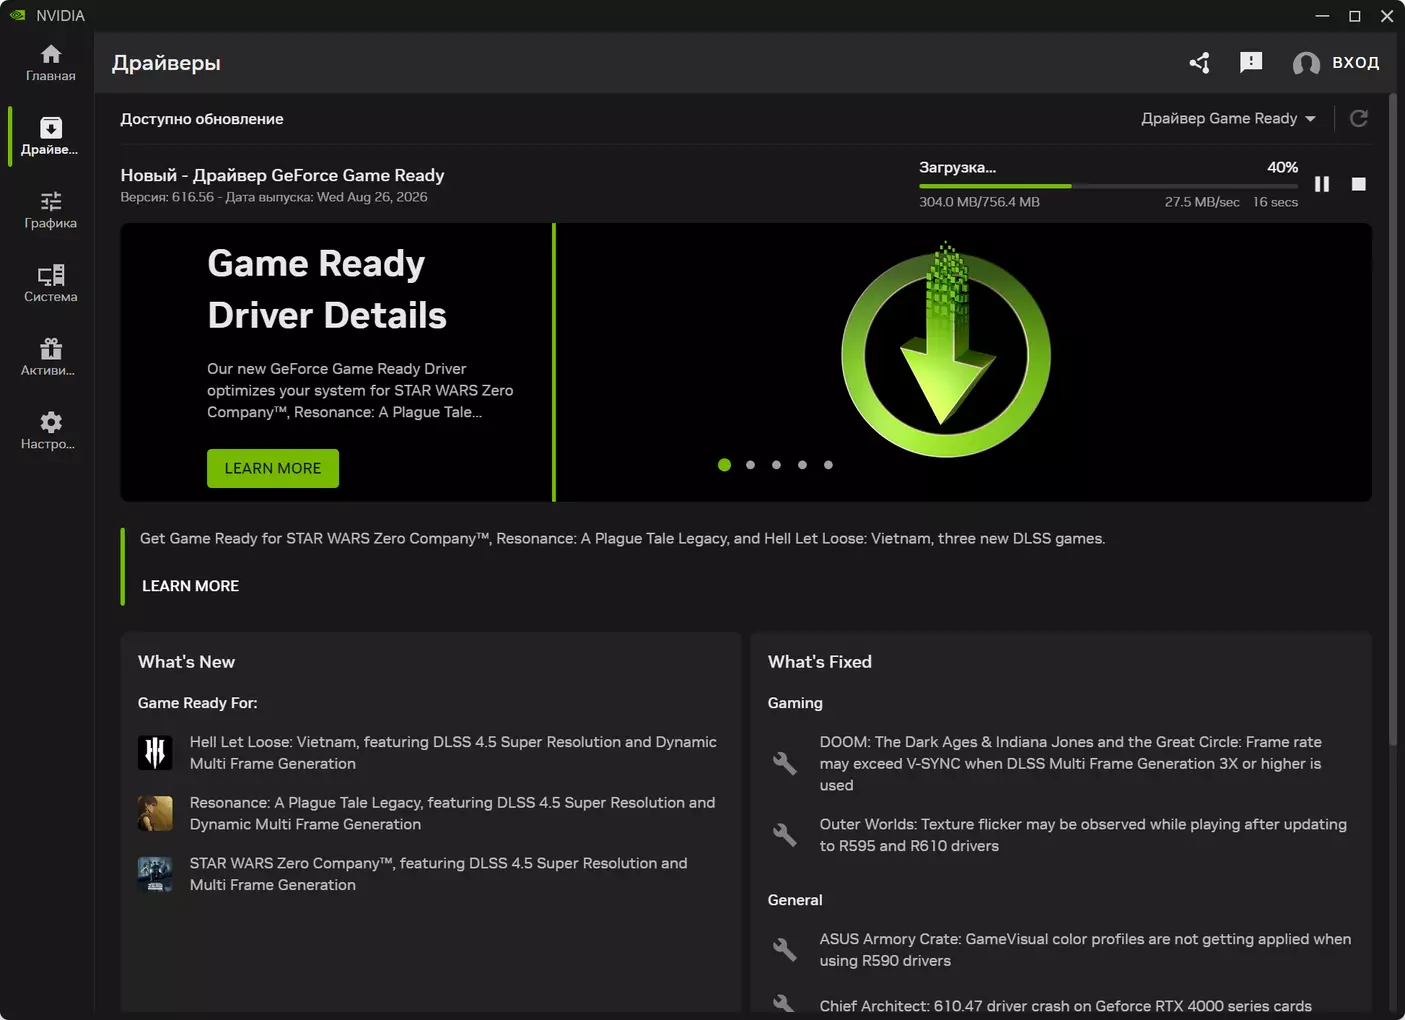
Task: Click the Game Ready Driver Details heading
Action: (327, 290)
